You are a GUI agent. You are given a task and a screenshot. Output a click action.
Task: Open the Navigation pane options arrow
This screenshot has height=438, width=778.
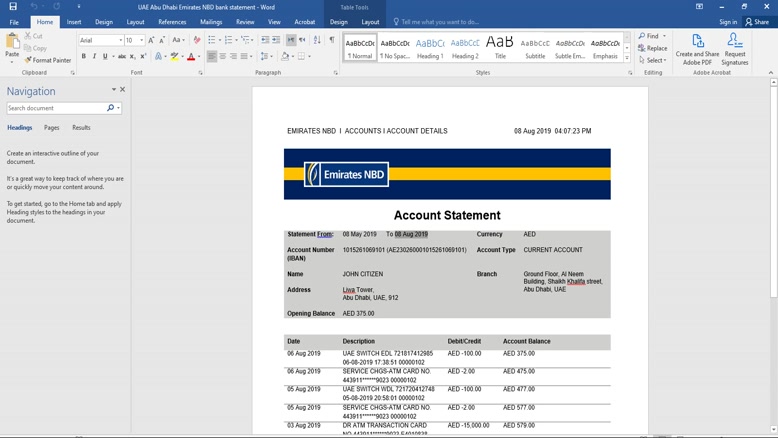[114, 90]
